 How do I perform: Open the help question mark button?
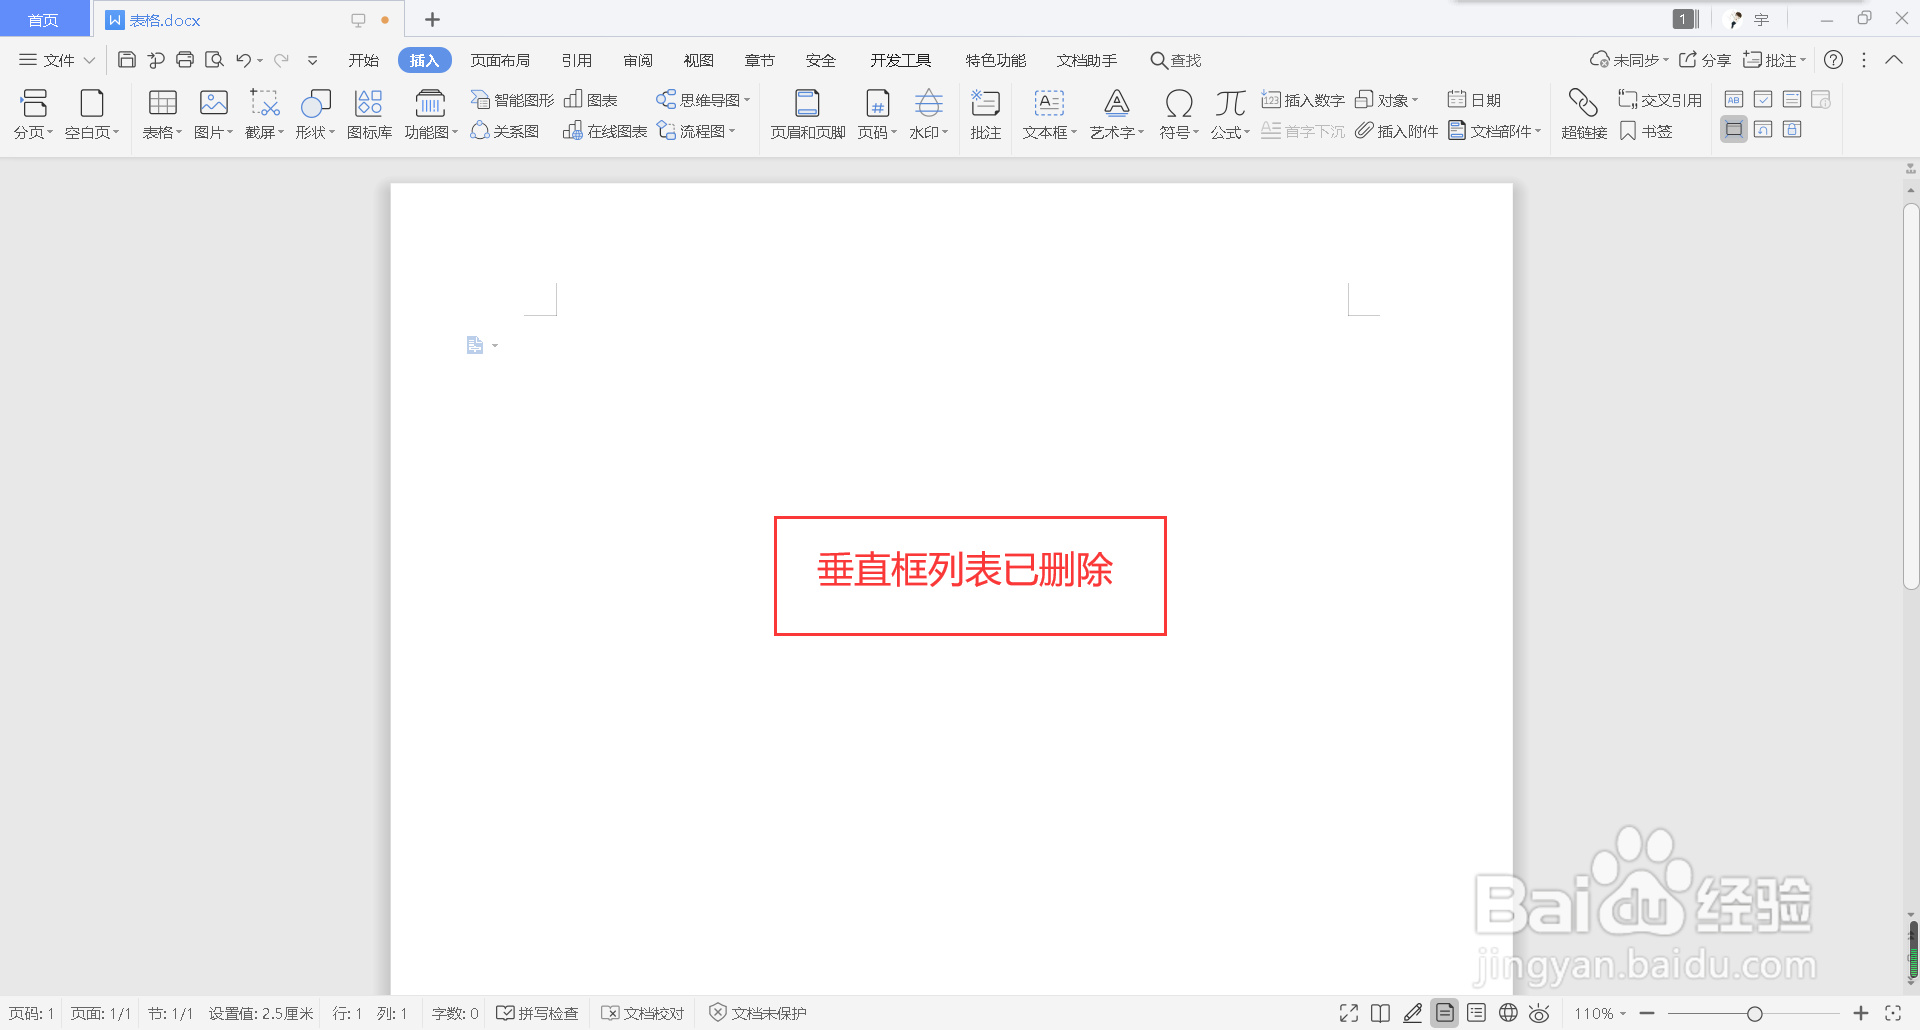(x=1833, y=60)
